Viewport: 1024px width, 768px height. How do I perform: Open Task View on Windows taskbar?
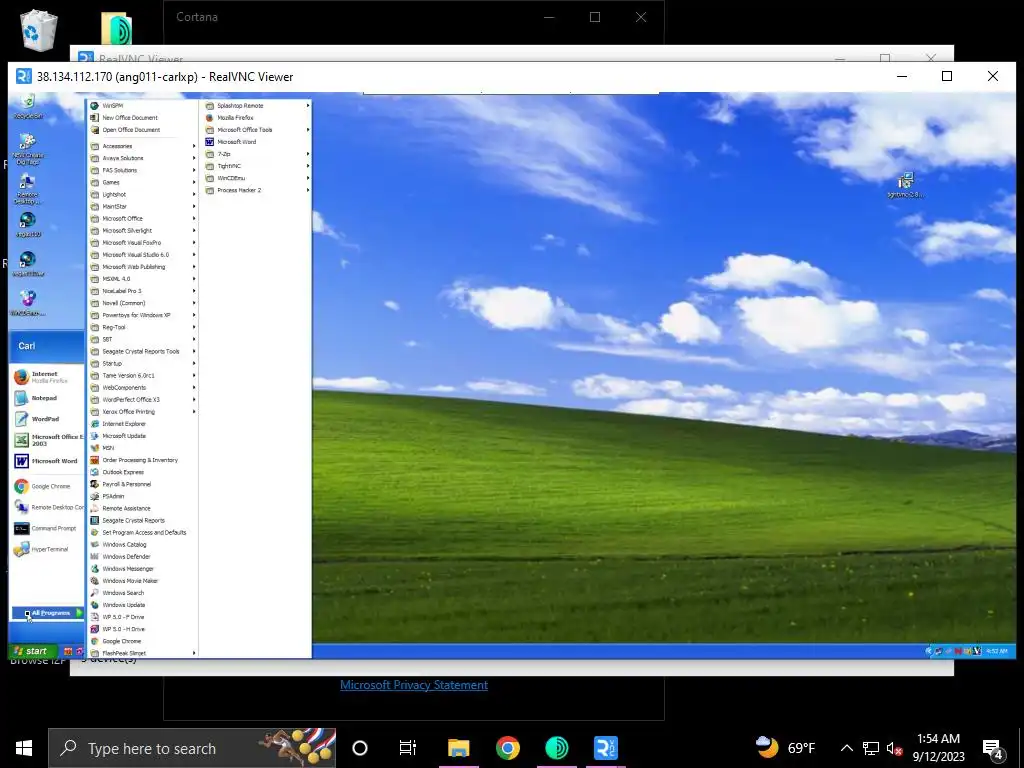(x=408, y=748)
